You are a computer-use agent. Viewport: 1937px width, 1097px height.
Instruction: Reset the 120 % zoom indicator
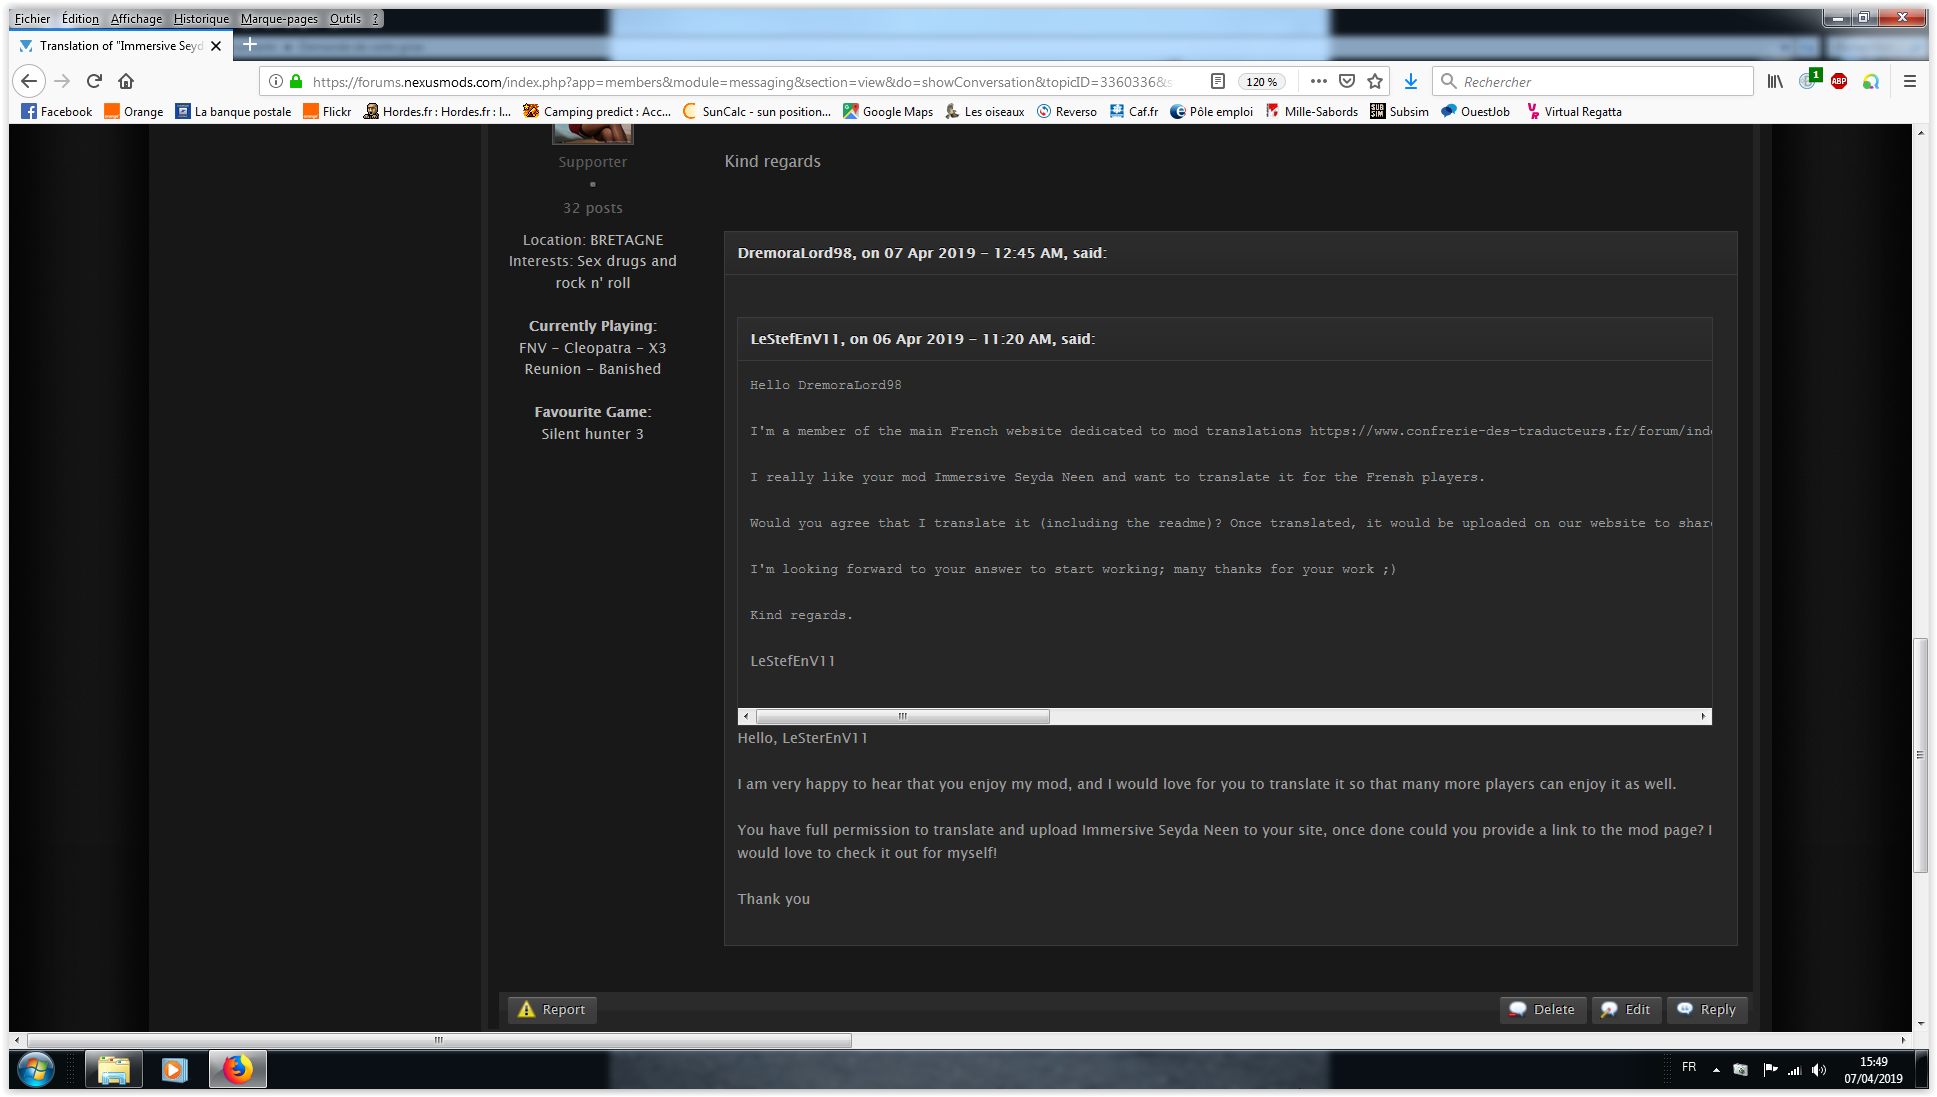tap(1261, 82)
